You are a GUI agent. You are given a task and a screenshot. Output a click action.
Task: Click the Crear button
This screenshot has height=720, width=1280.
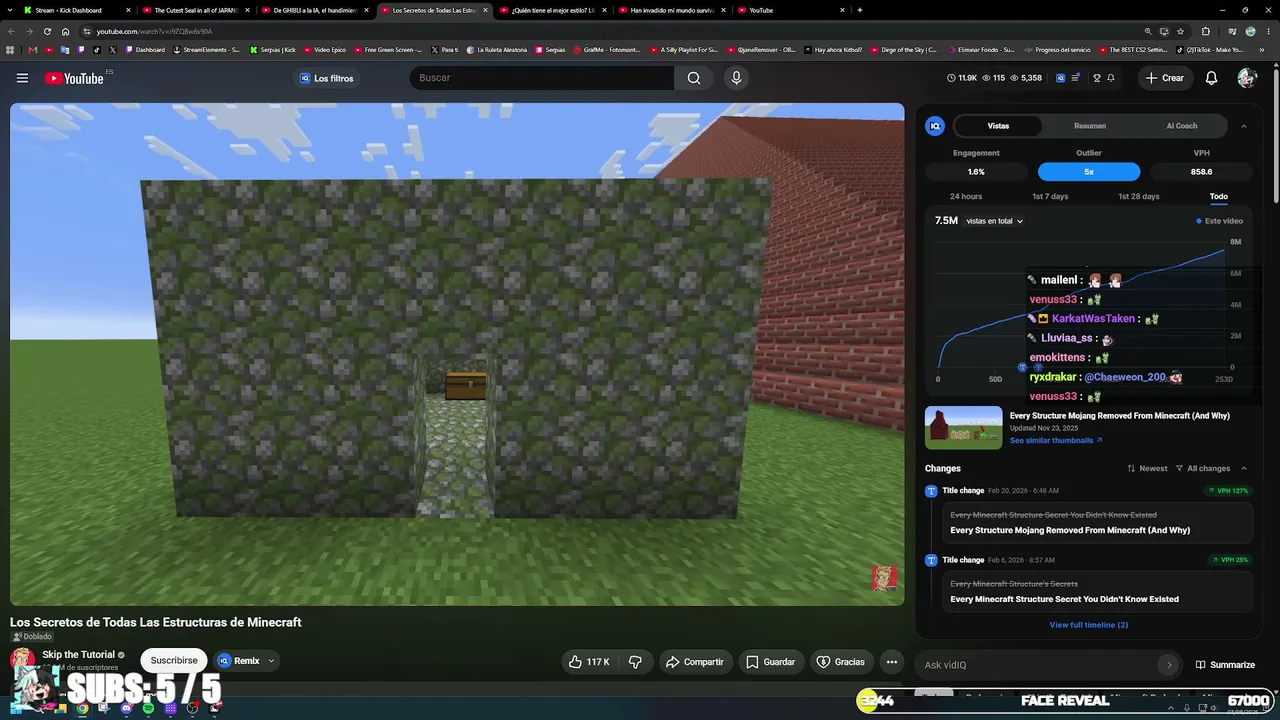[1165, 78]
